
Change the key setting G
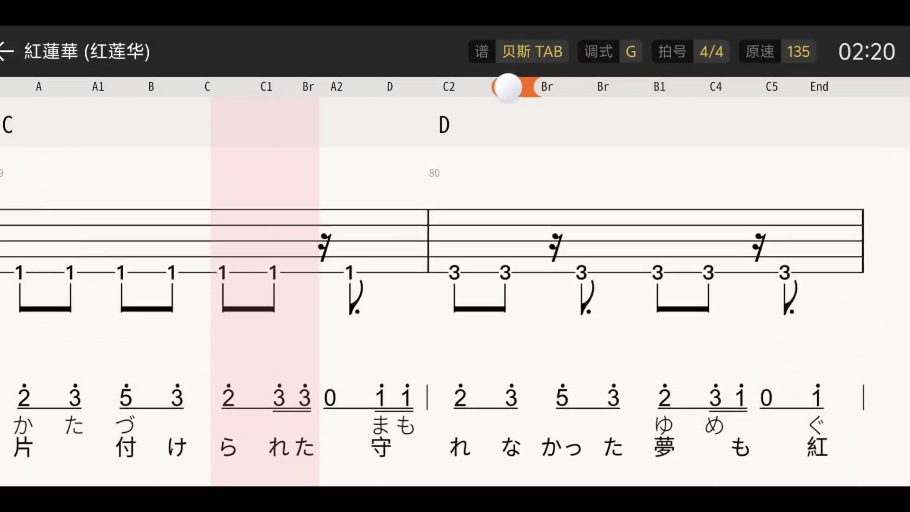[x=631, y=52]
